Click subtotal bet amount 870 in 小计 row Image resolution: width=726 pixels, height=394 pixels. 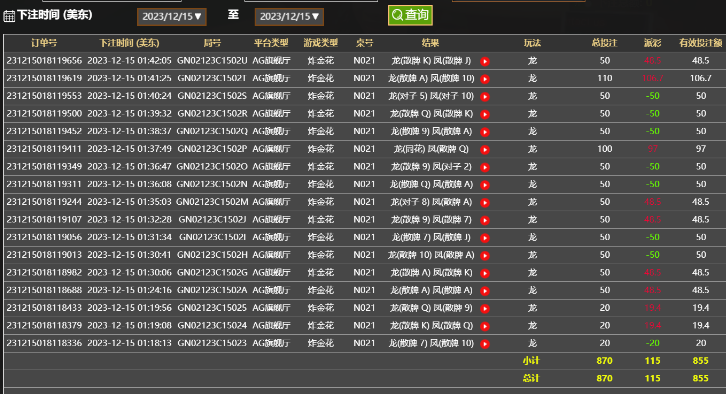(x=604, y=361)
